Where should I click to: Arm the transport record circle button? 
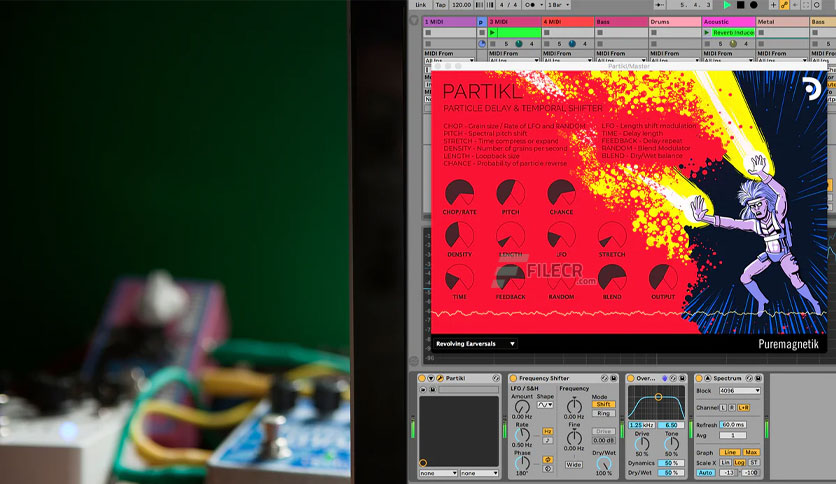click(753, 5)
